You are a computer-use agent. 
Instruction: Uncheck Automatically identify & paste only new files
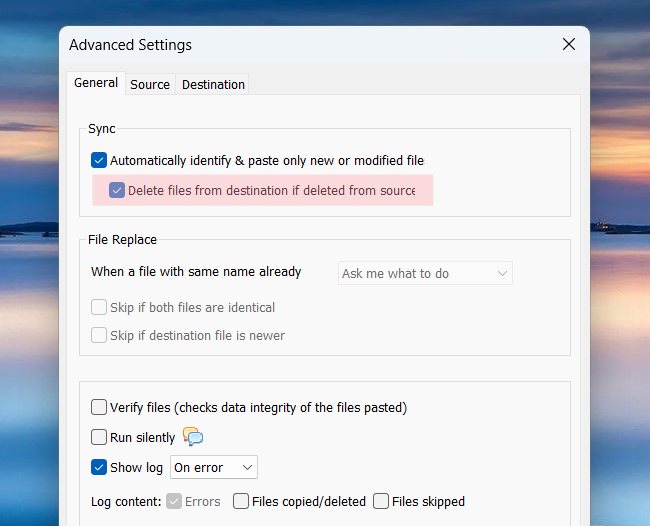[99, 160]
